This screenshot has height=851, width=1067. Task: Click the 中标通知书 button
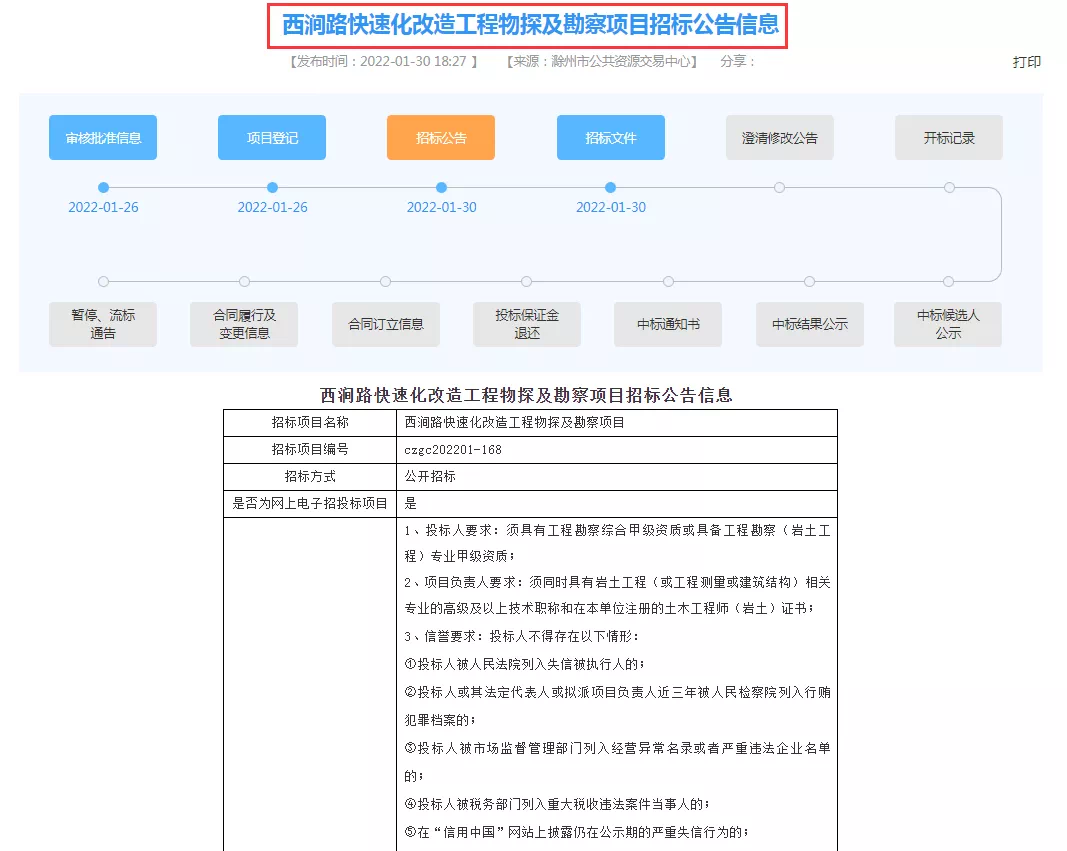(x=667, y=324)
